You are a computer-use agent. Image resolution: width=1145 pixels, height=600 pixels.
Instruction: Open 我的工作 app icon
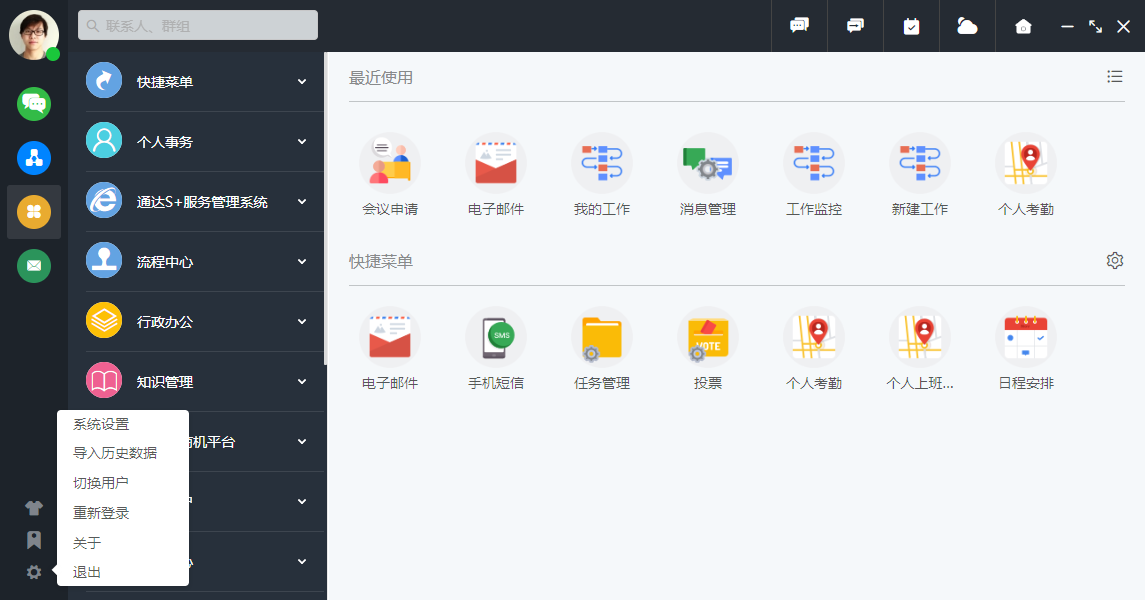pos(602,164)
